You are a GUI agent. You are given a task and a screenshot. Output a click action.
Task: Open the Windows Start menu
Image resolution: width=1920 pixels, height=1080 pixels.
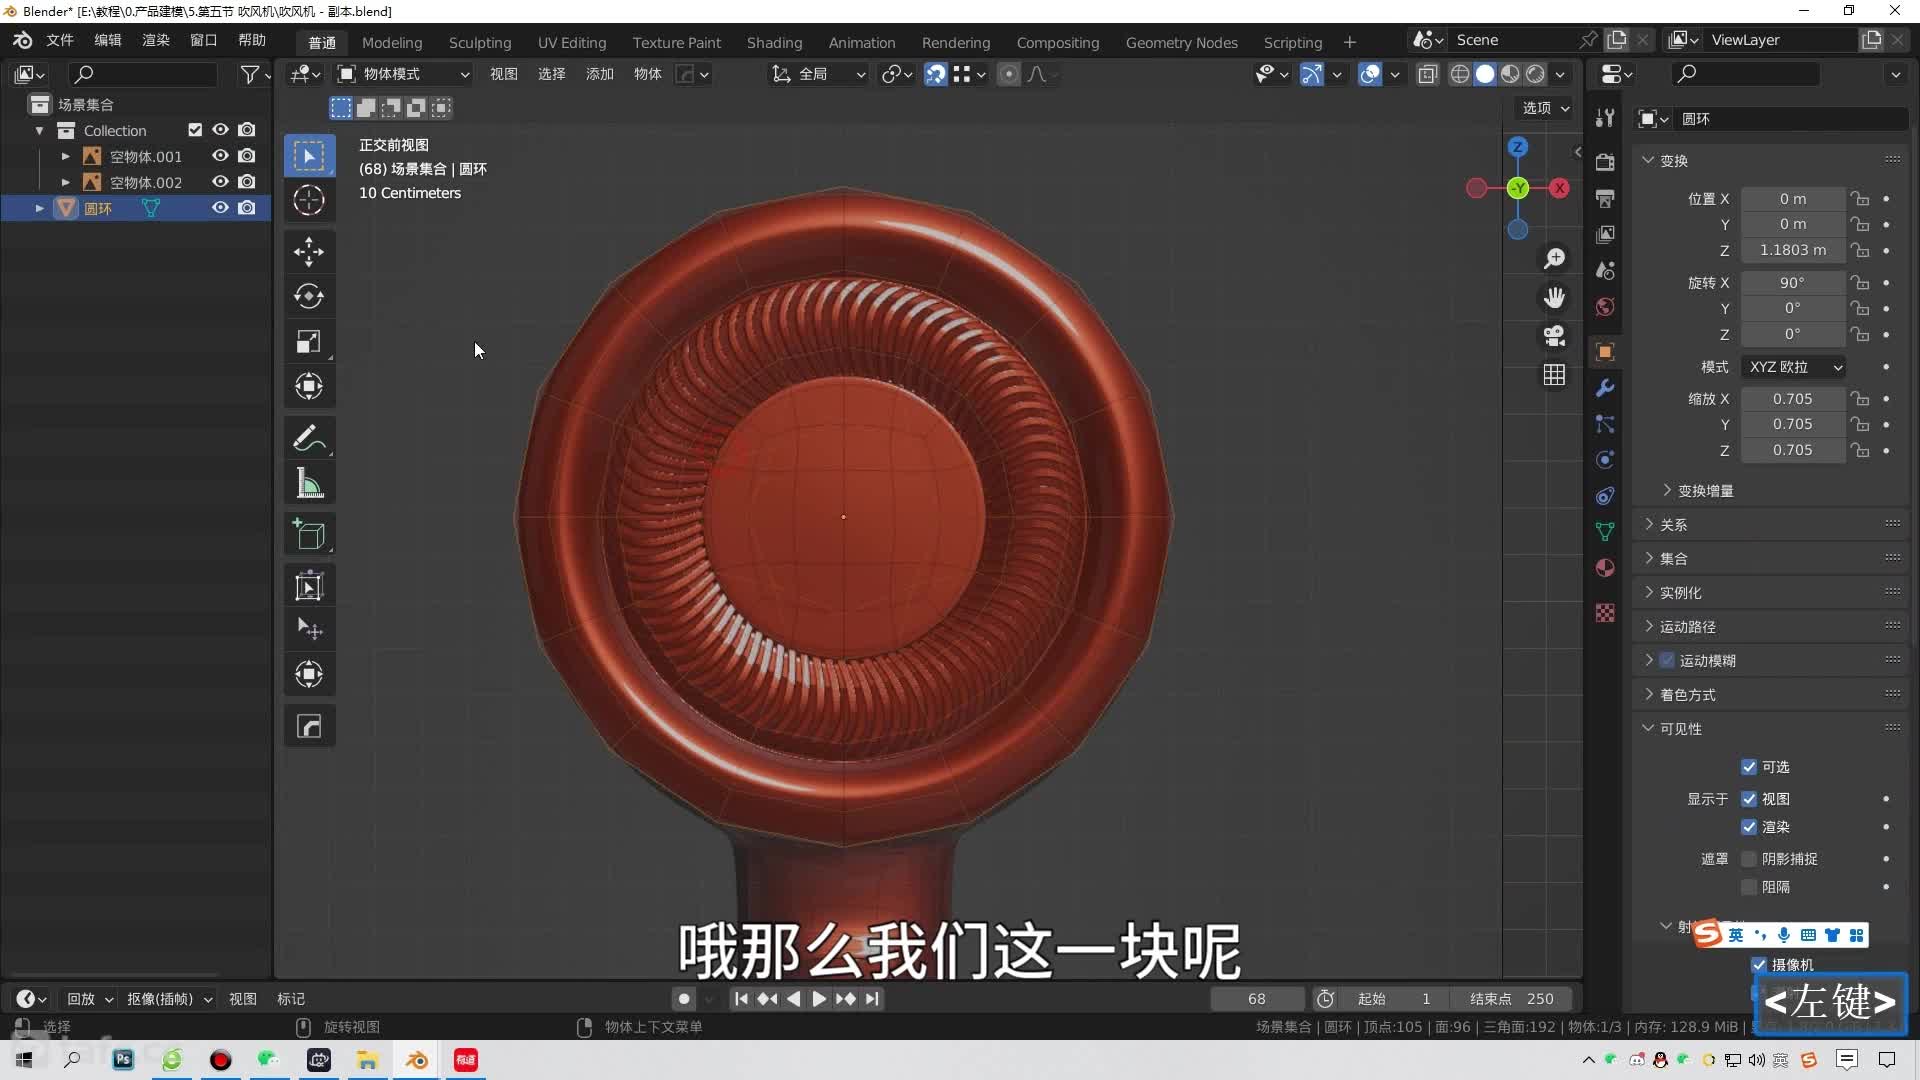point(24,1060)
